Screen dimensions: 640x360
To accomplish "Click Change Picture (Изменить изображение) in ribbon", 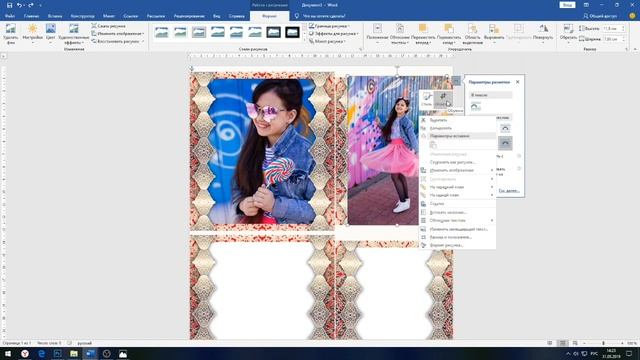I will point(118,33).
